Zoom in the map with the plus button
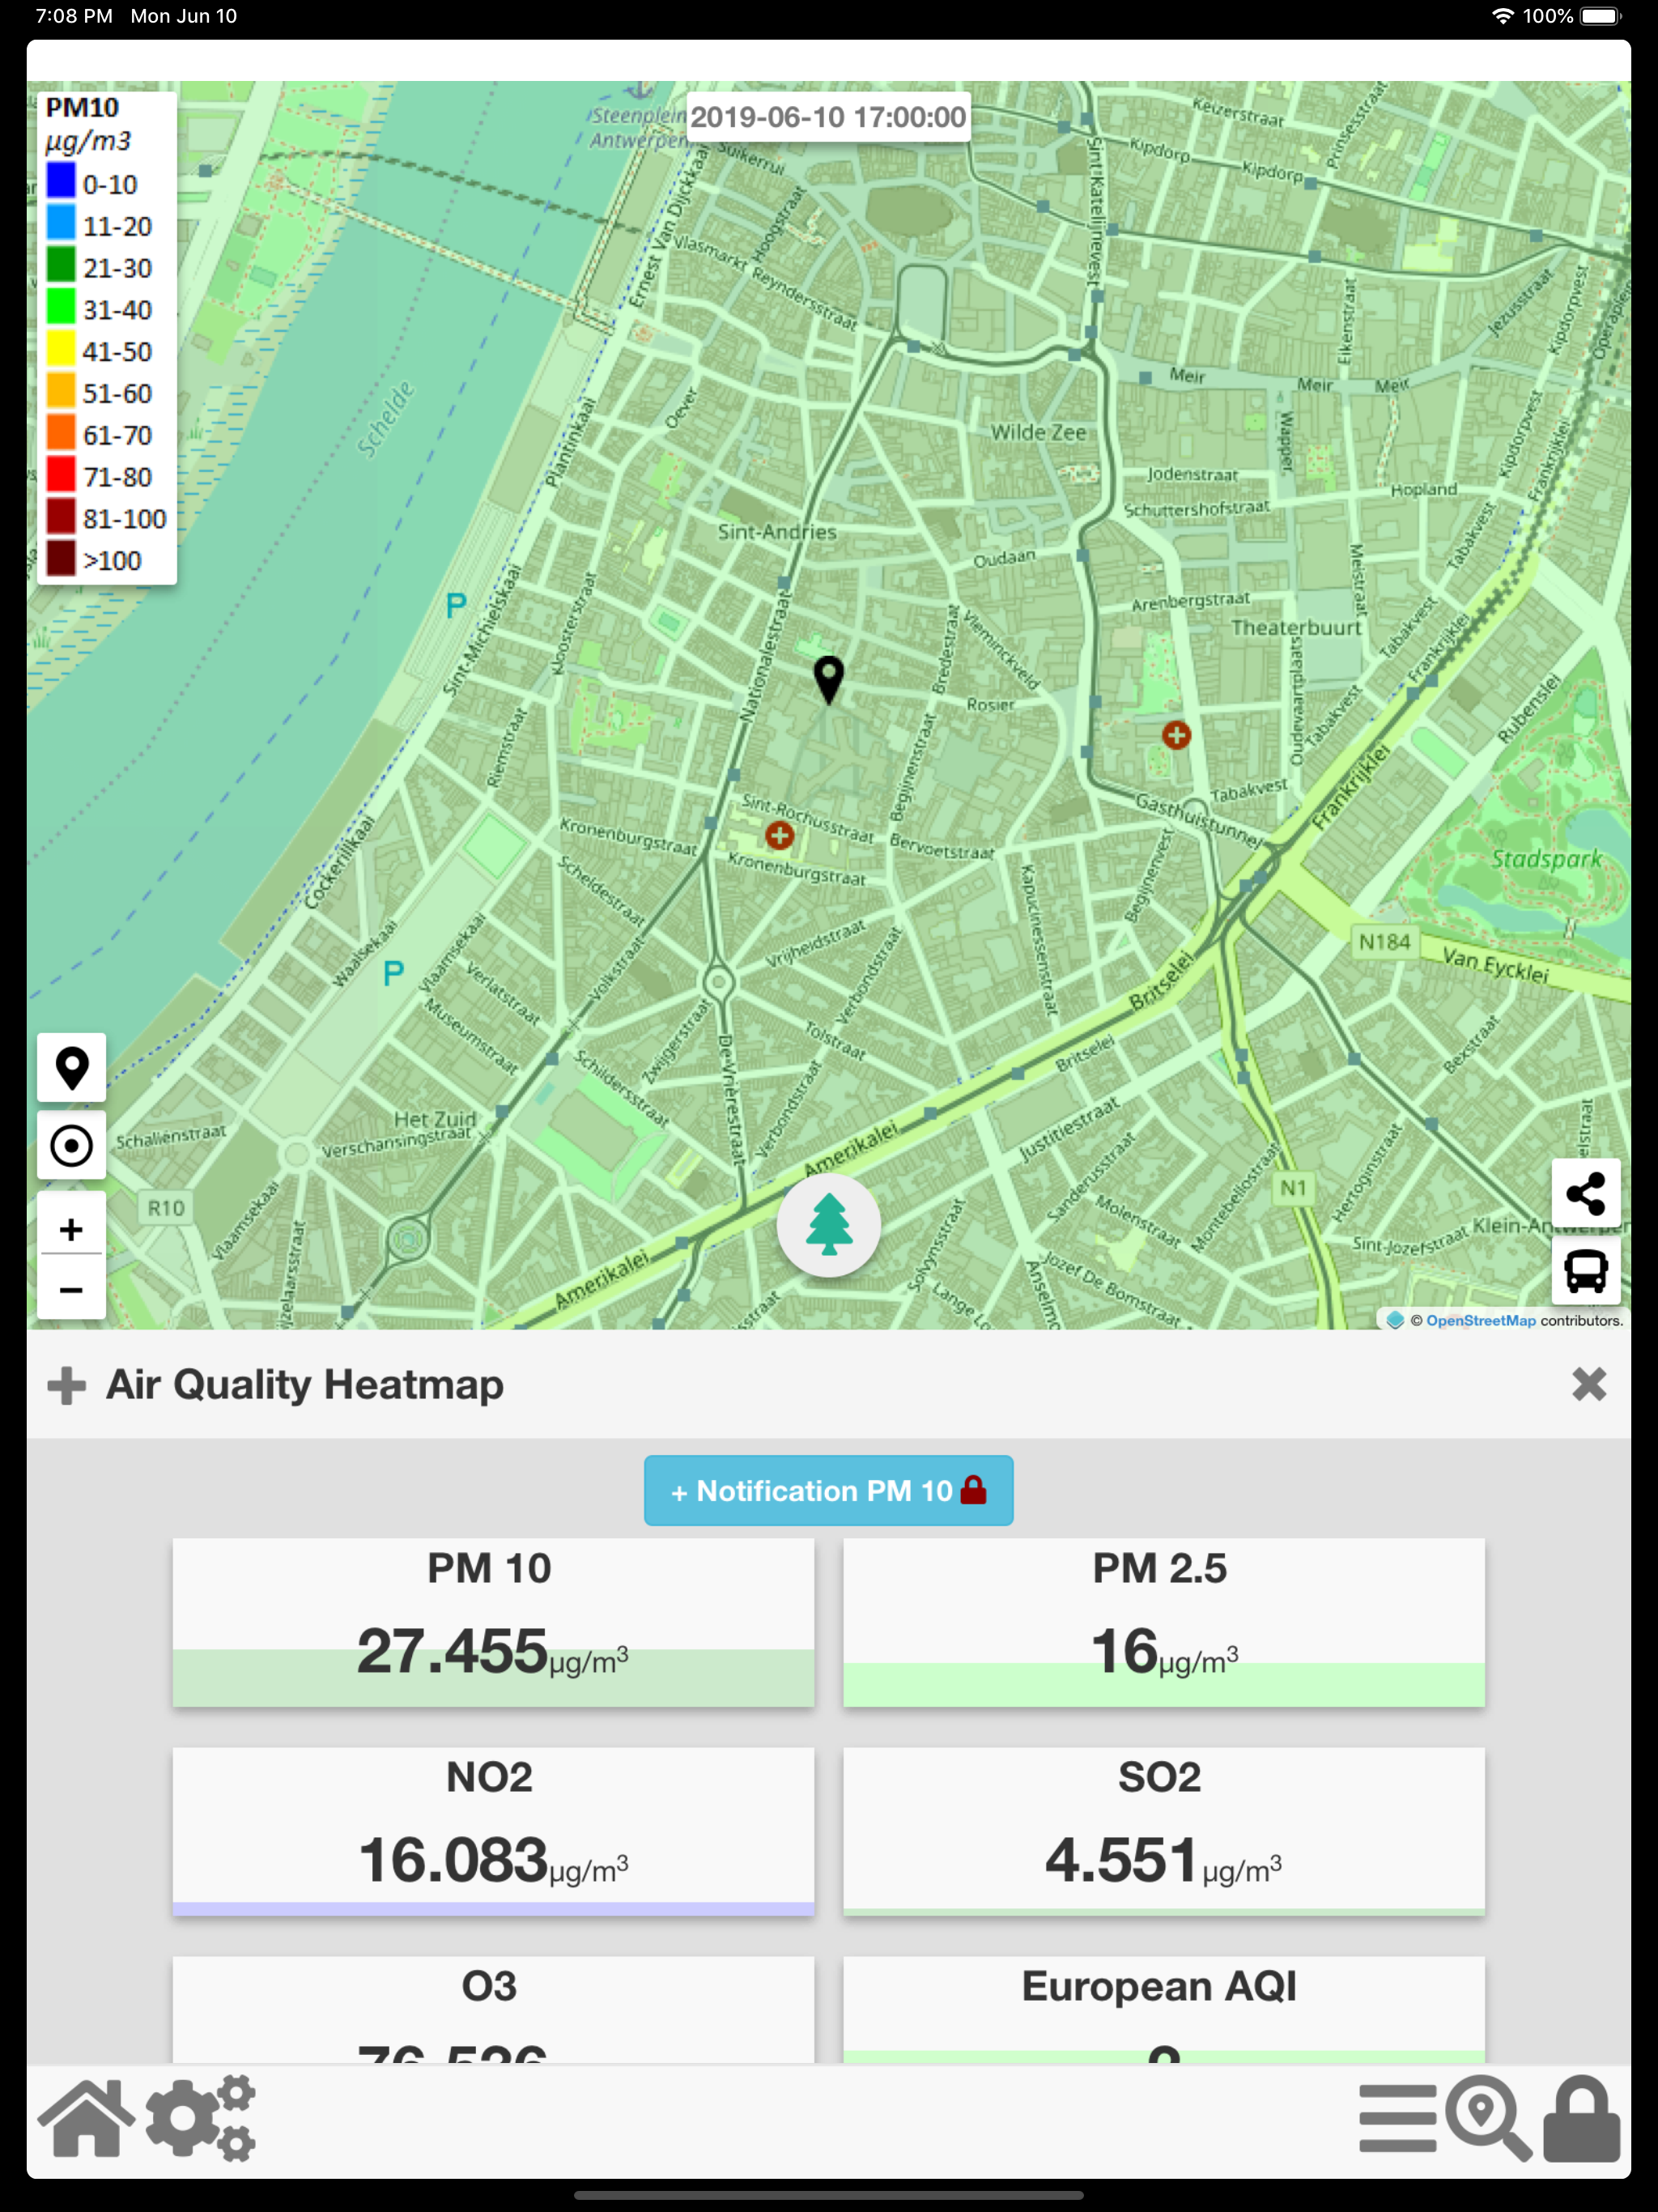Image resolution: width=1658 pixels, height=2212 pixels. point(71,1229)
